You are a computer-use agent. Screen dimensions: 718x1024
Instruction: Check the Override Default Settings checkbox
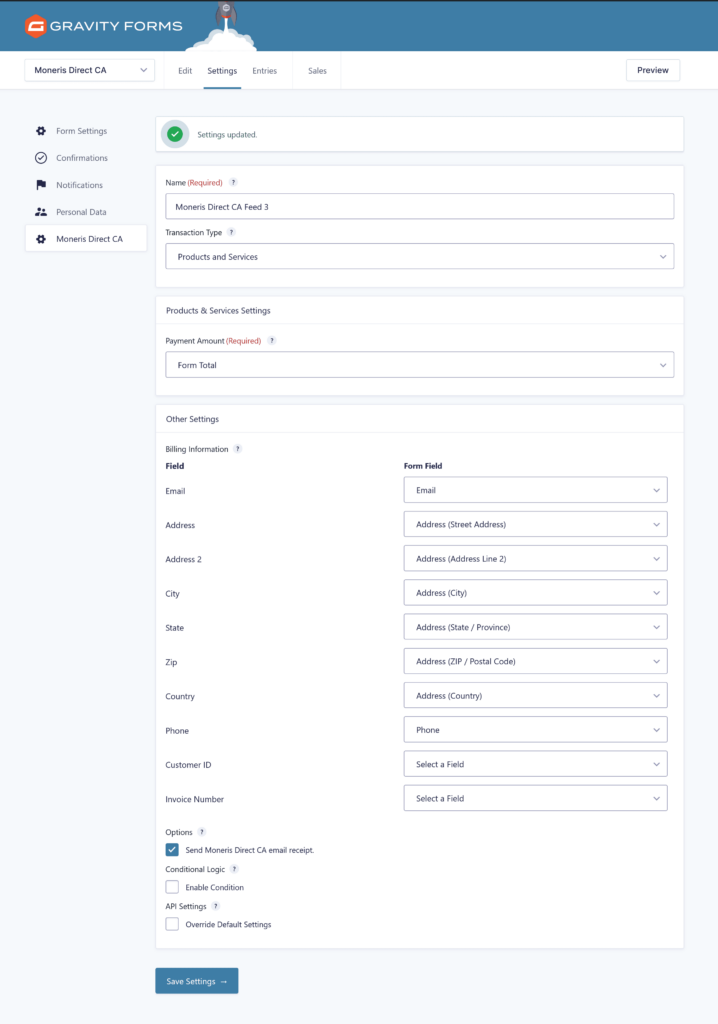tap(172, 924)
